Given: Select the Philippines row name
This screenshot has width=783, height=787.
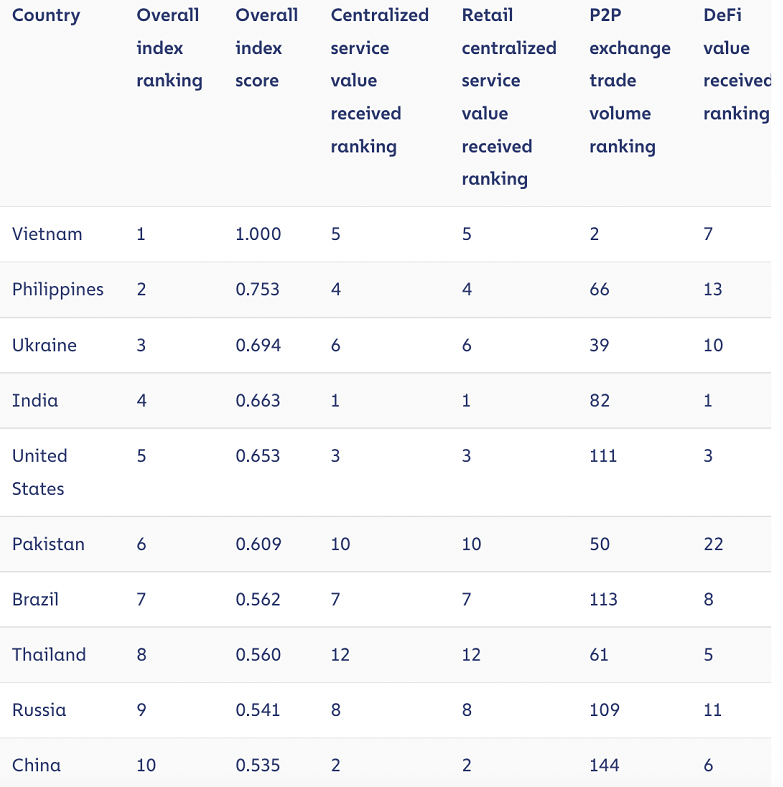Looking at the screenshot, I should pyautogui.click(x=58, y=290).
